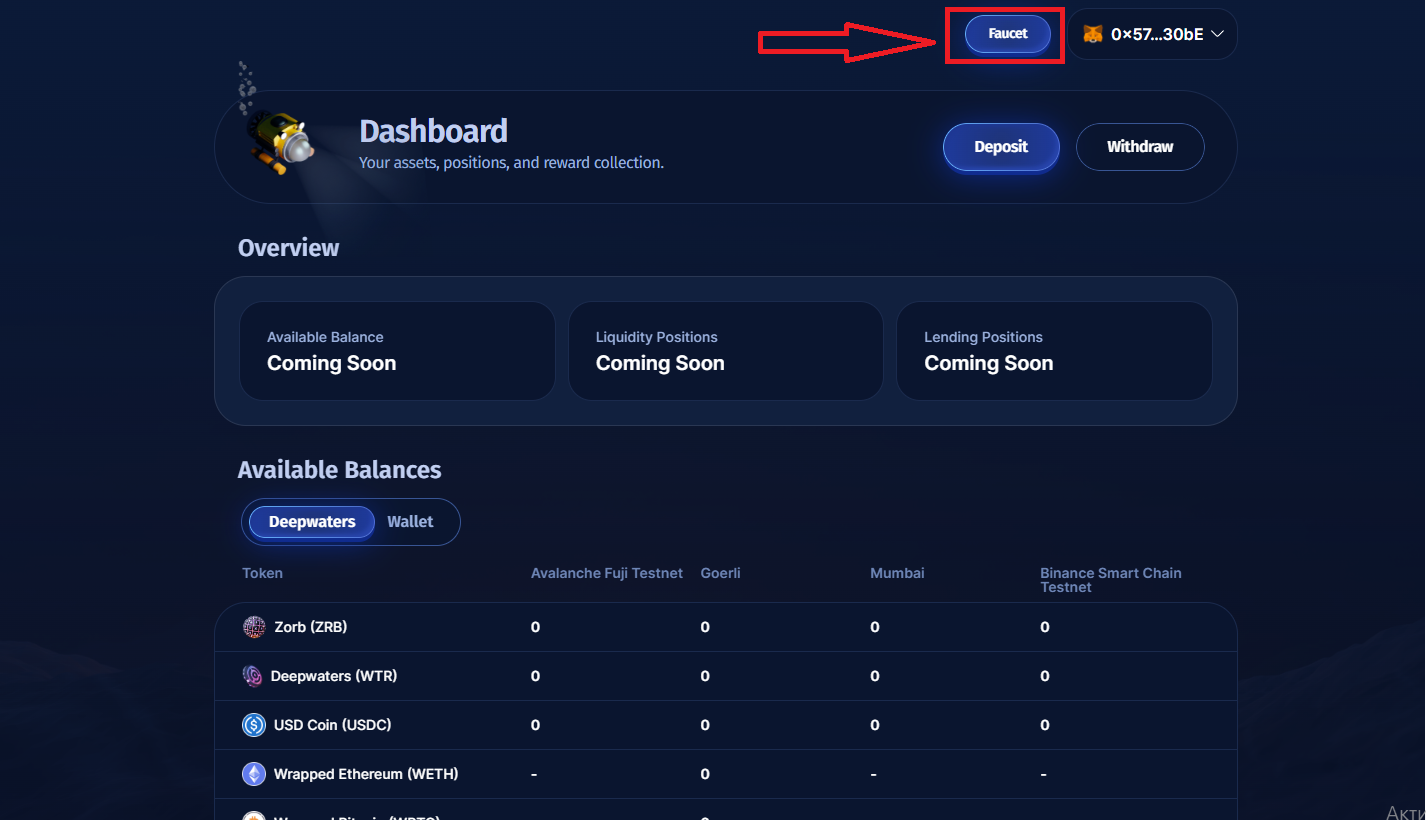This screenshot has width=1426, height=820.
Task: Click the USD Coin (USDC) token icon
Action: click(254, 725)
